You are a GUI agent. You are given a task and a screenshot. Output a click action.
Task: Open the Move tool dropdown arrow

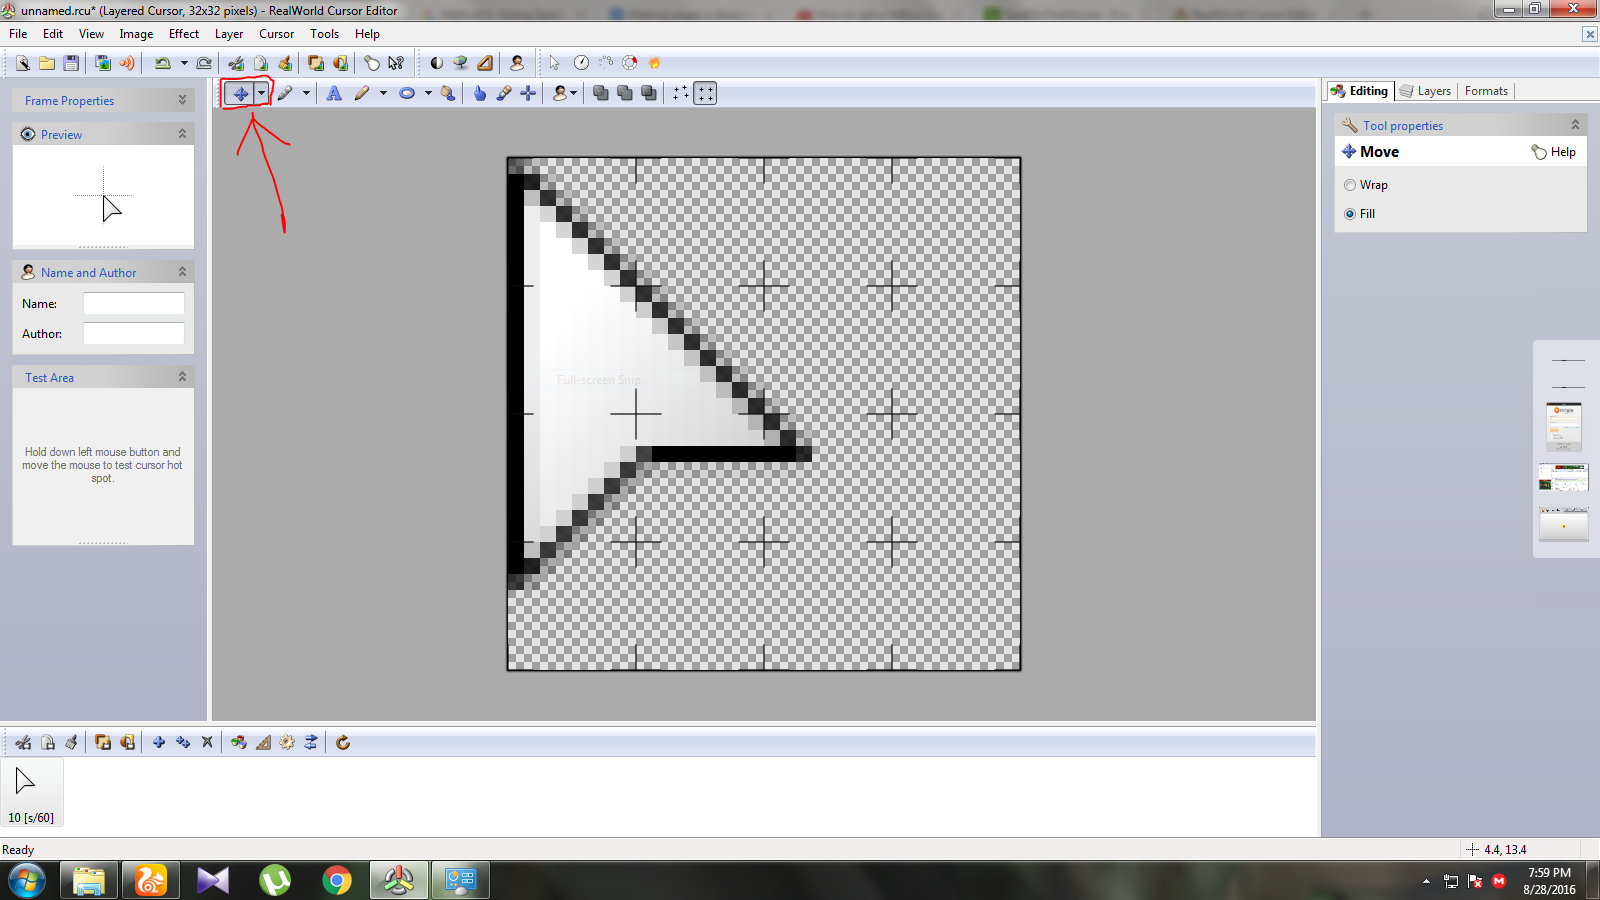(261, 92)
